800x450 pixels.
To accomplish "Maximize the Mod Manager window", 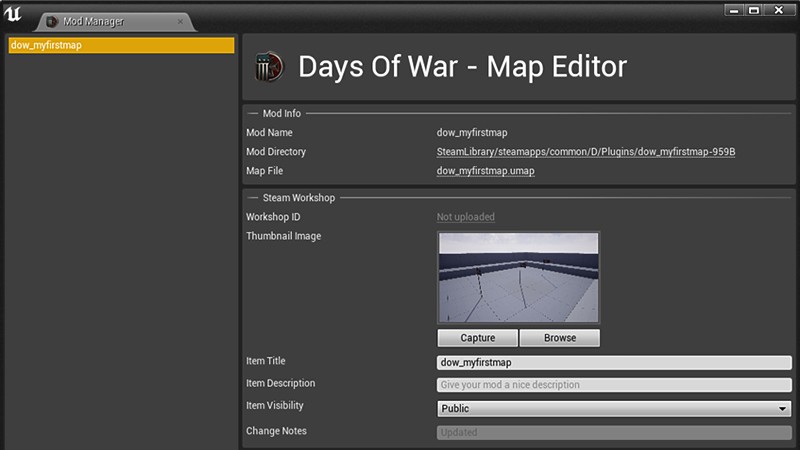I will pos(754,10).
